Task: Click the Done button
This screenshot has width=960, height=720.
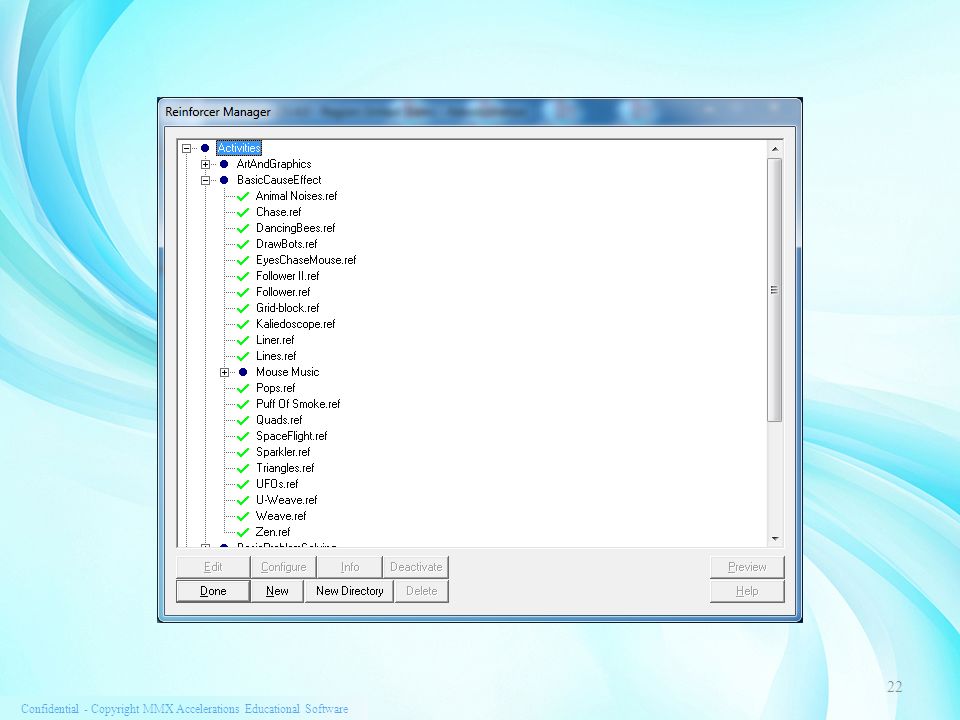Action: click(213, 591)
